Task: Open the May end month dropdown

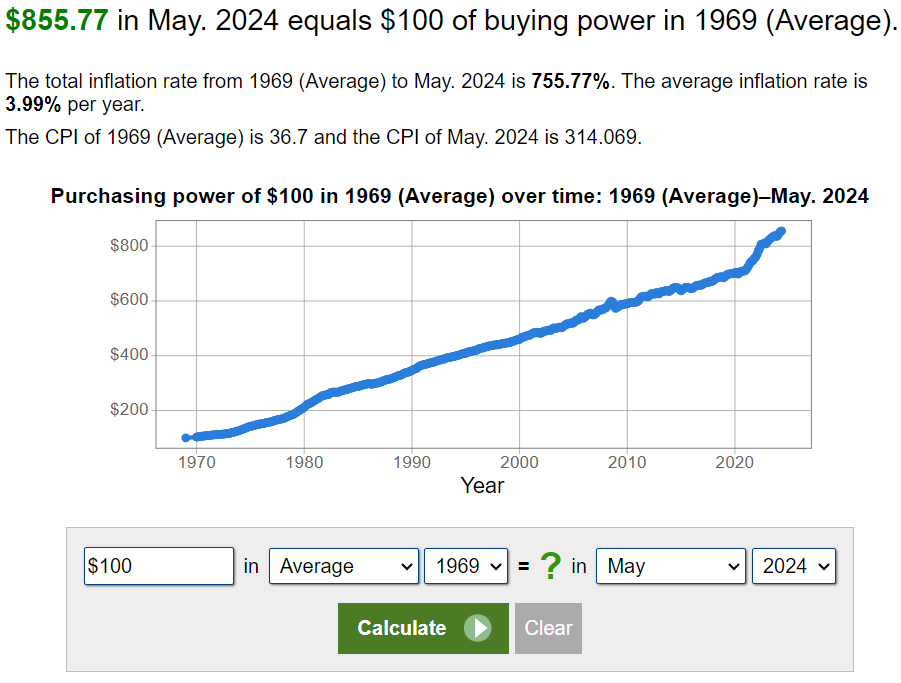Action: click(671, 566)
